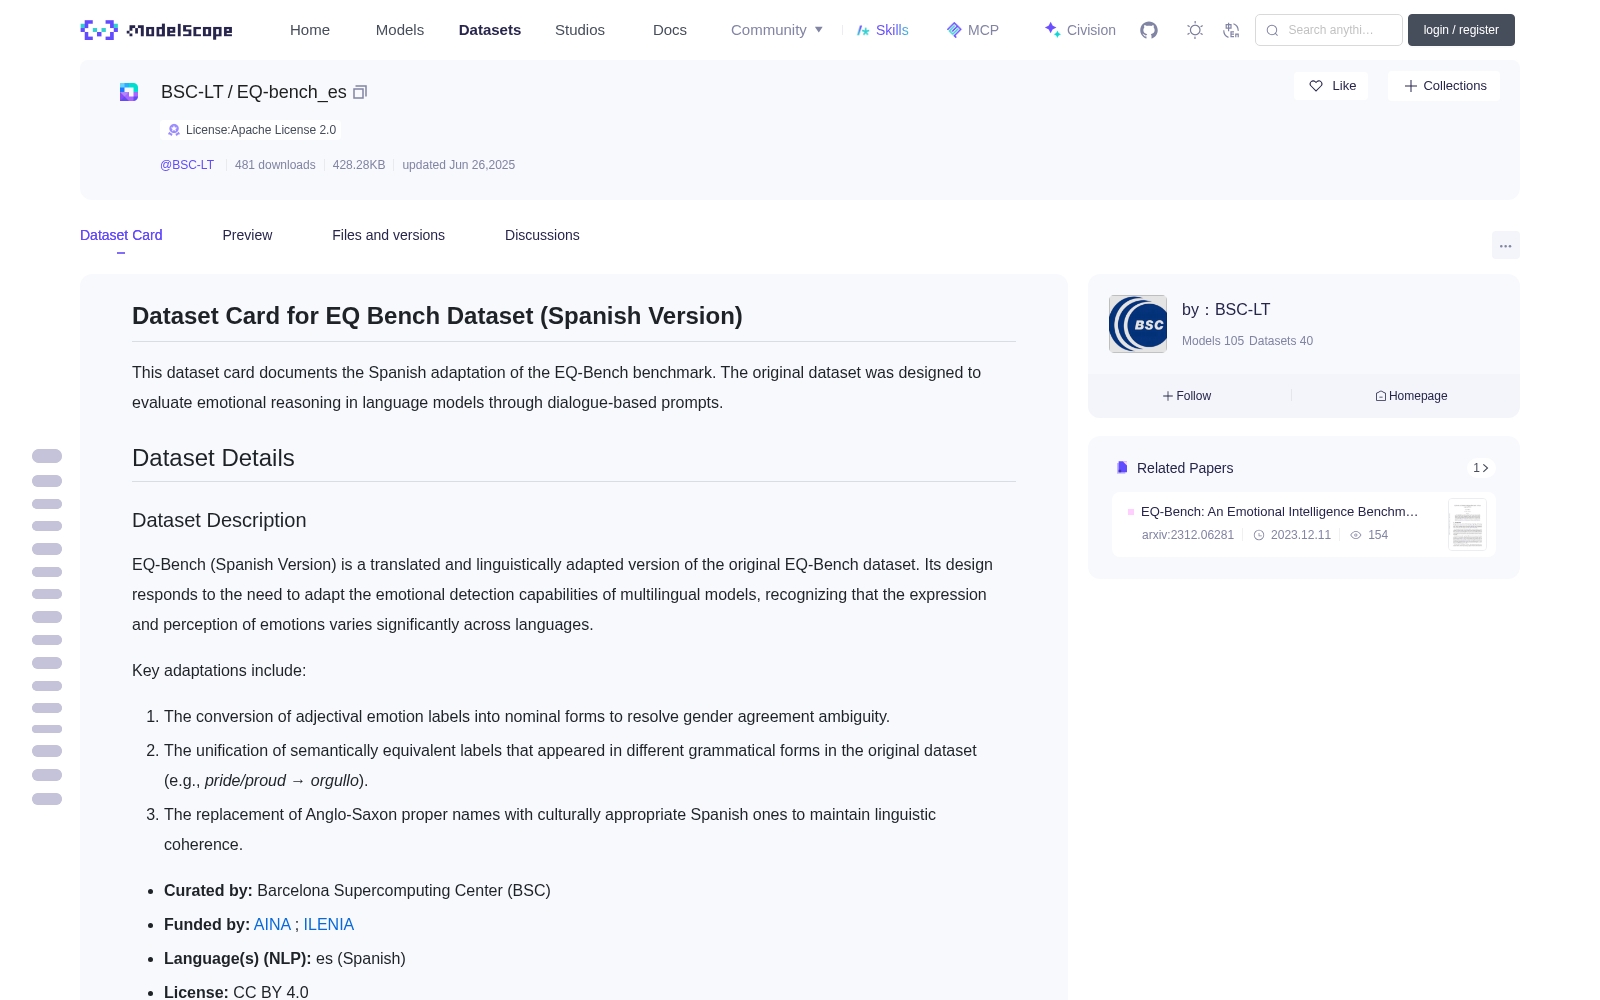Open the AINA funding link
1600x1000 pixels.
[272, 925]
